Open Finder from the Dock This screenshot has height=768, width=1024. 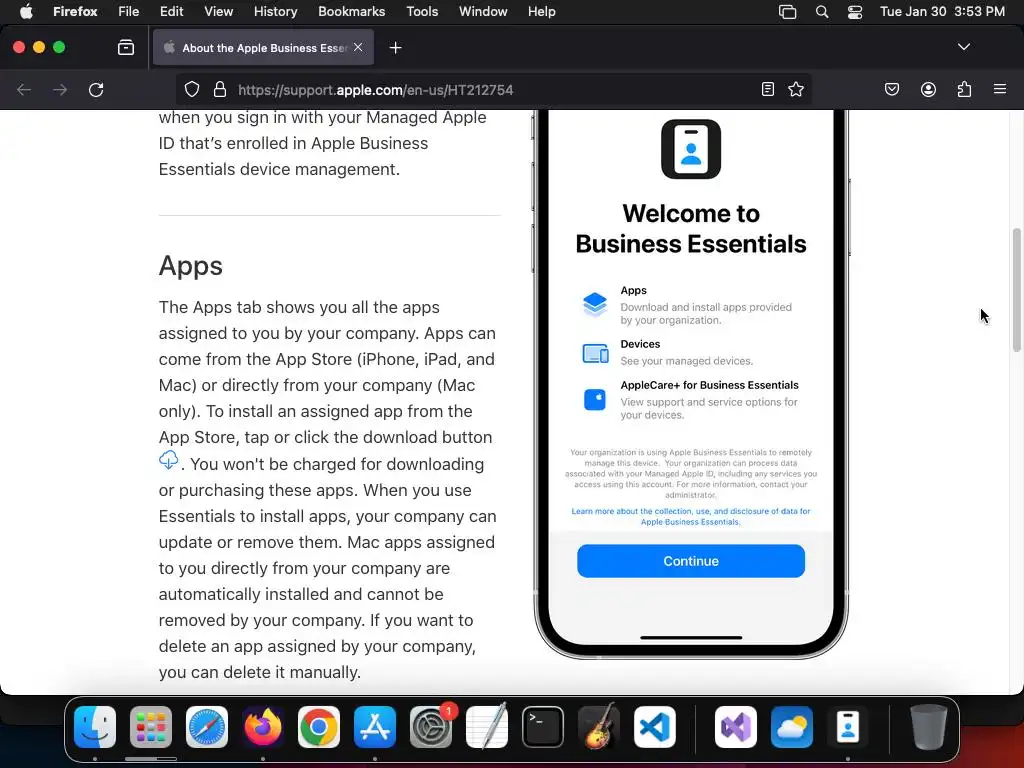tap(95, 727)
